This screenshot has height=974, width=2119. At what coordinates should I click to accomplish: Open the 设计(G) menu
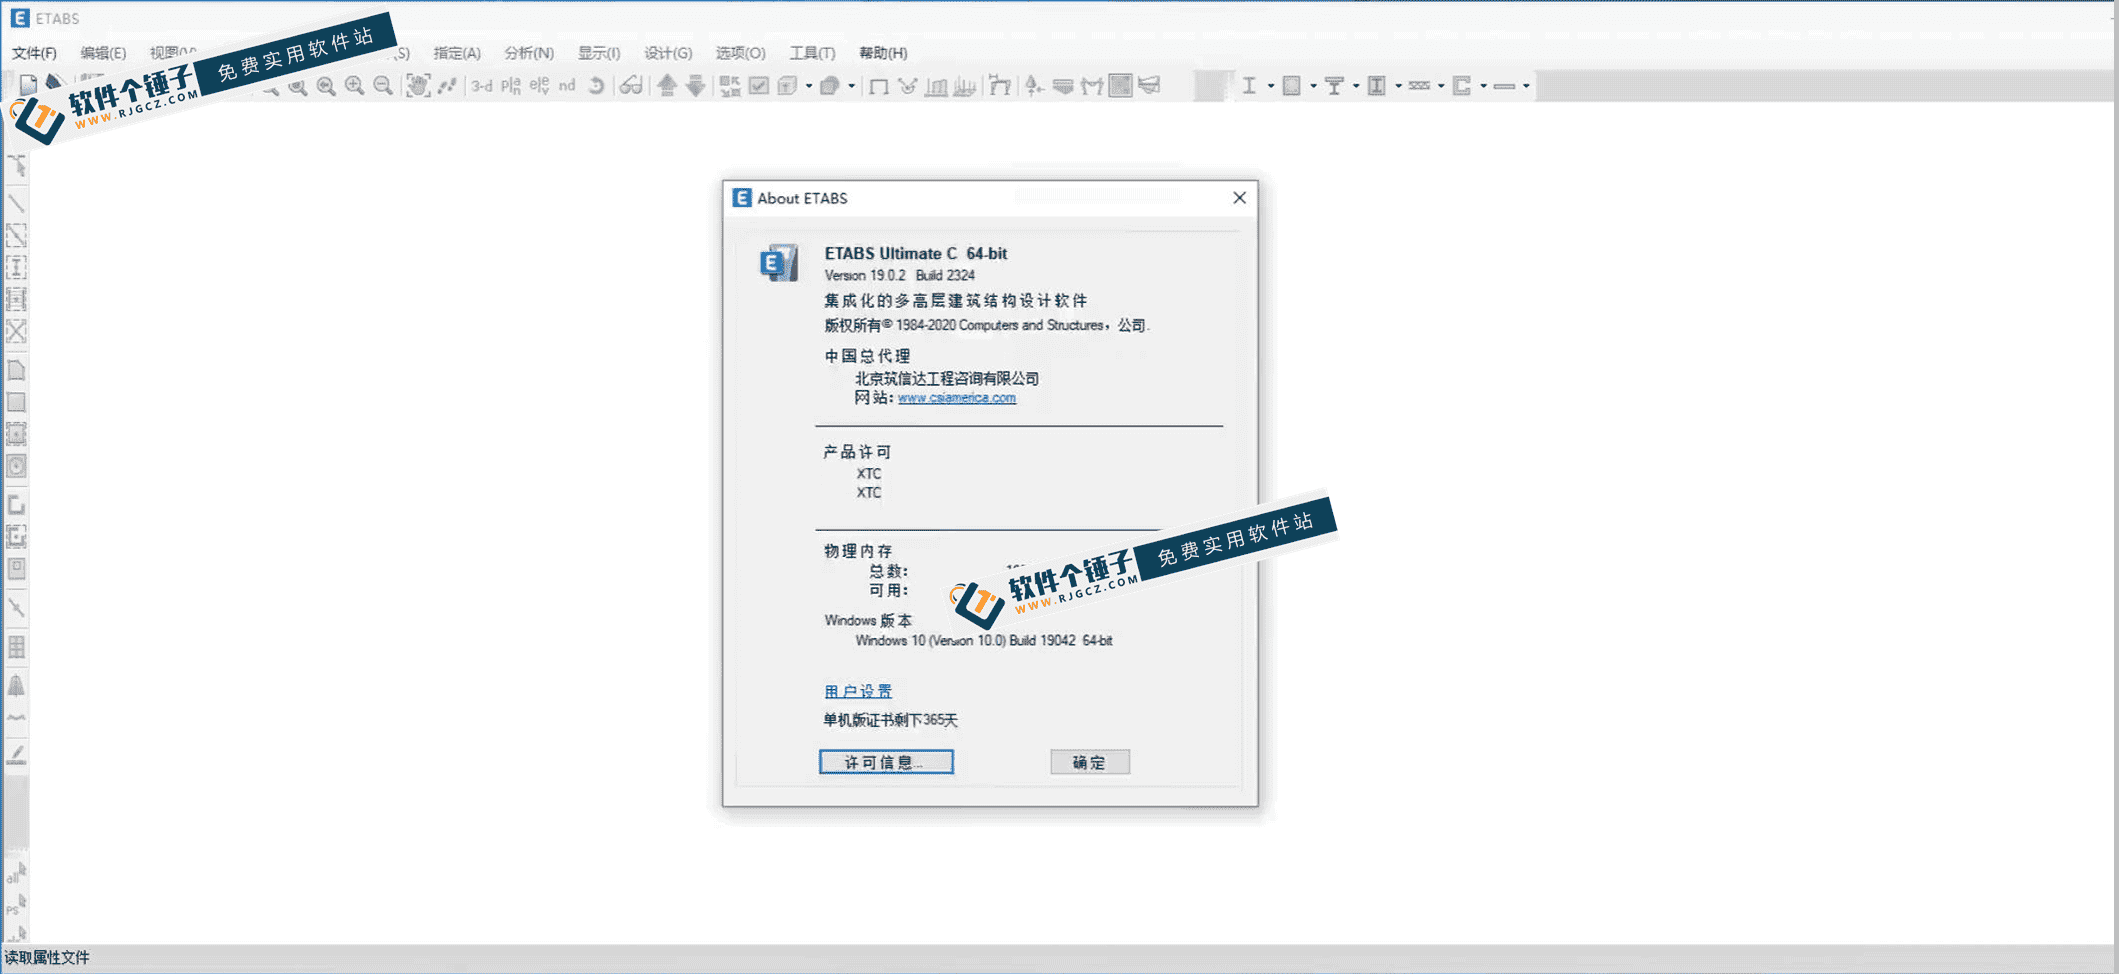pyautogui.click(x=668, y=53)
